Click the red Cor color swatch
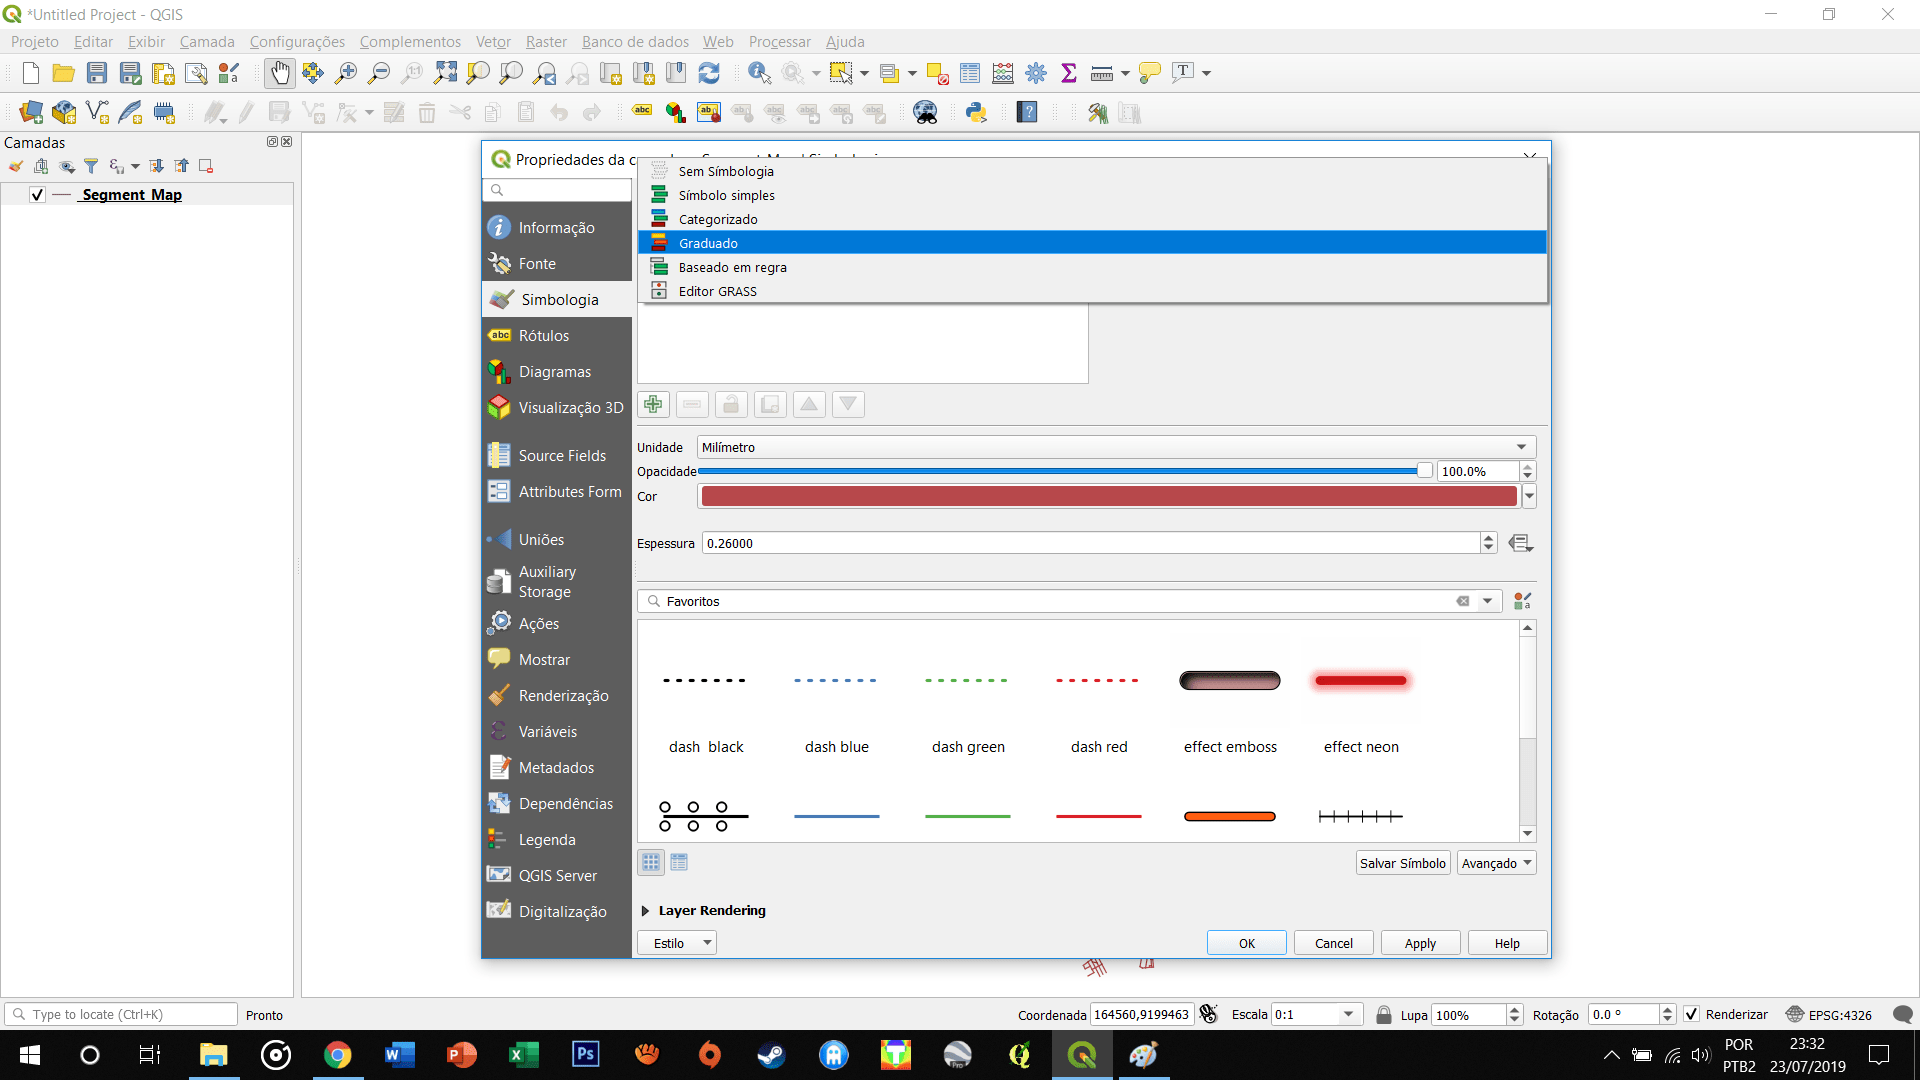The image size is (1920, 1080). pyautogui.click(x=1110, y=496)
